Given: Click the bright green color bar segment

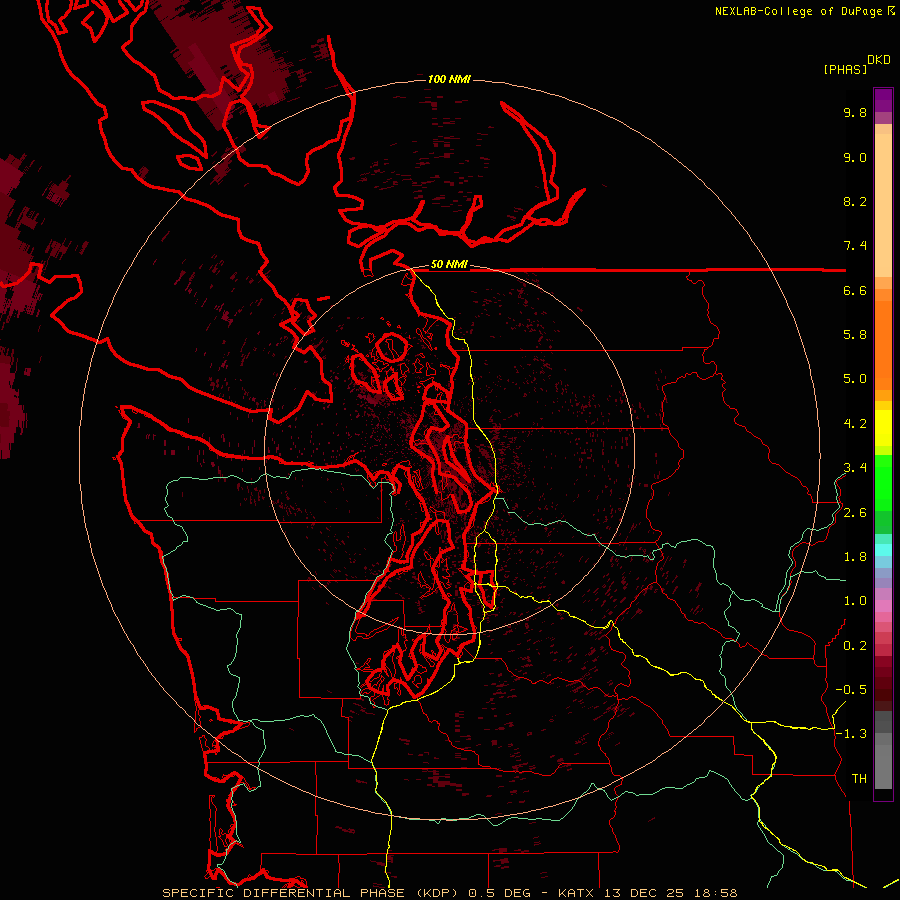Looking at the screenshot, I should tap(883, 482).
